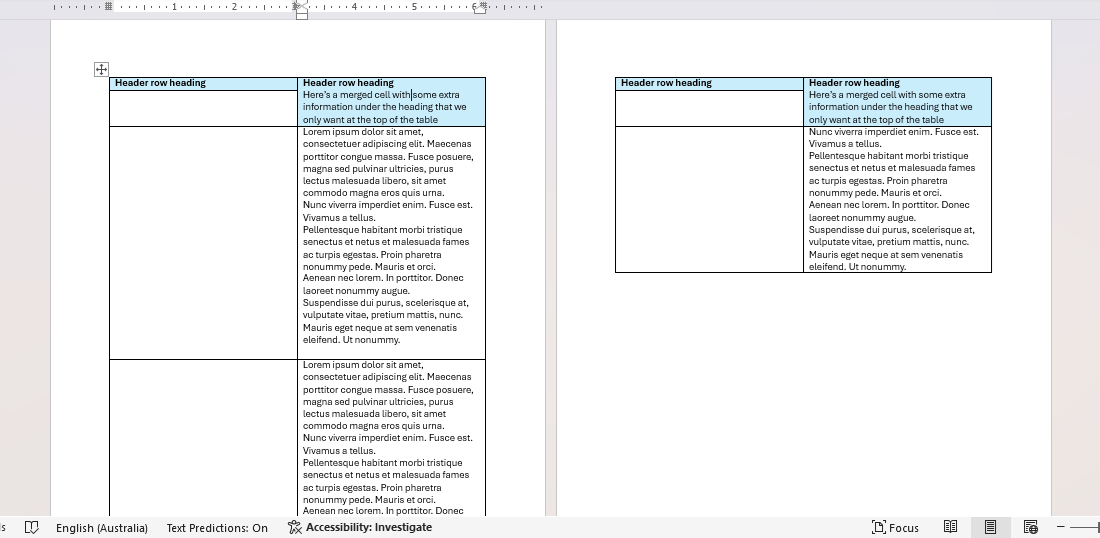The image size is (1100, 538).
Task: Switch to Focus mode
Action: pos(895,527)
